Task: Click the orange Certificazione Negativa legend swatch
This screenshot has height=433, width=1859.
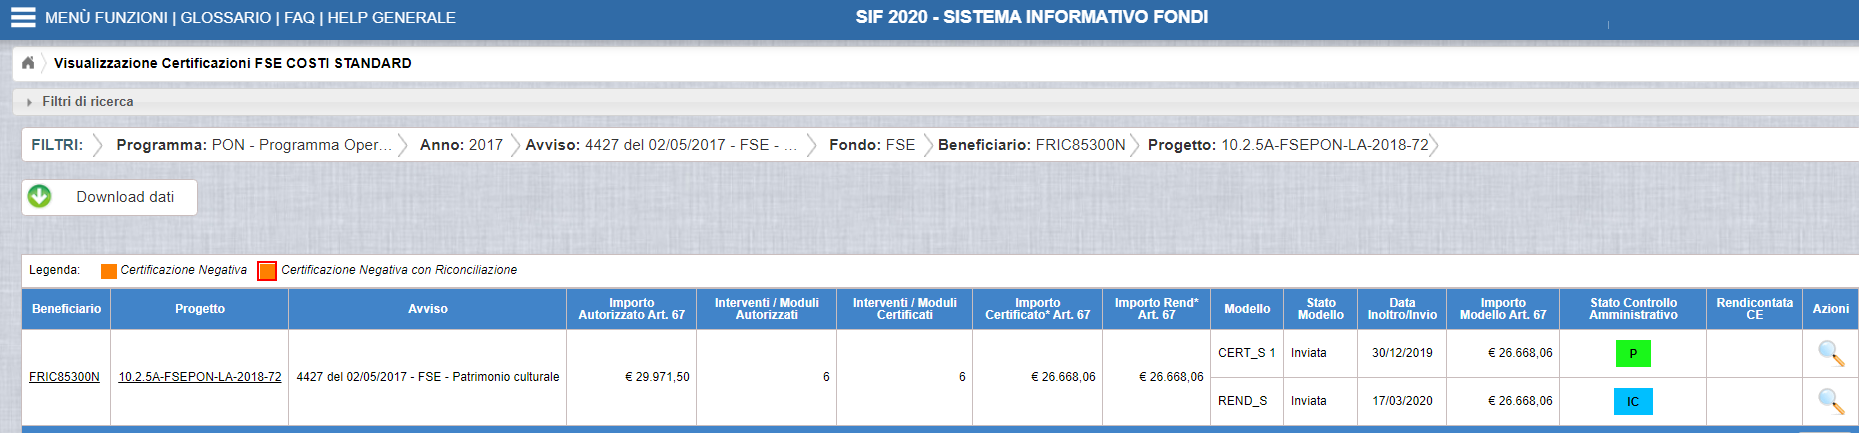Action: [x=109, y=271]
